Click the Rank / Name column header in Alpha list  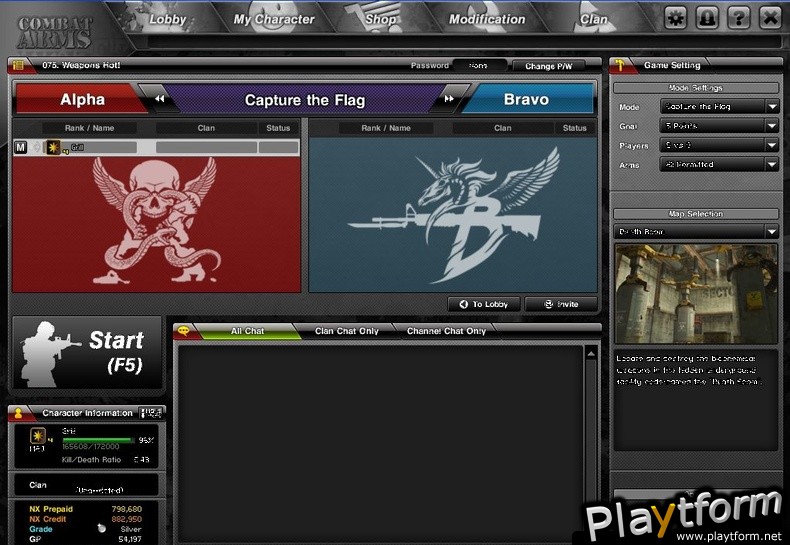[x=89, y=128]
